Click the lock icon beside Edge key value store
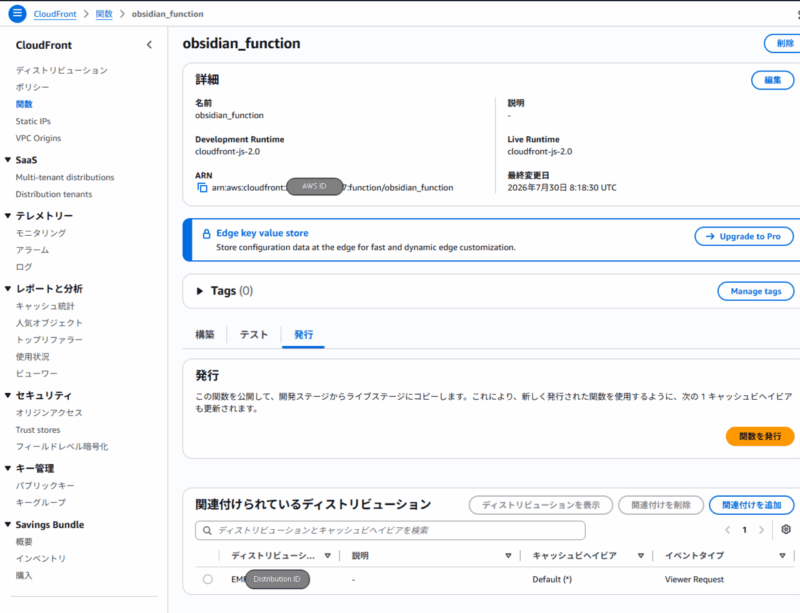 206,234
